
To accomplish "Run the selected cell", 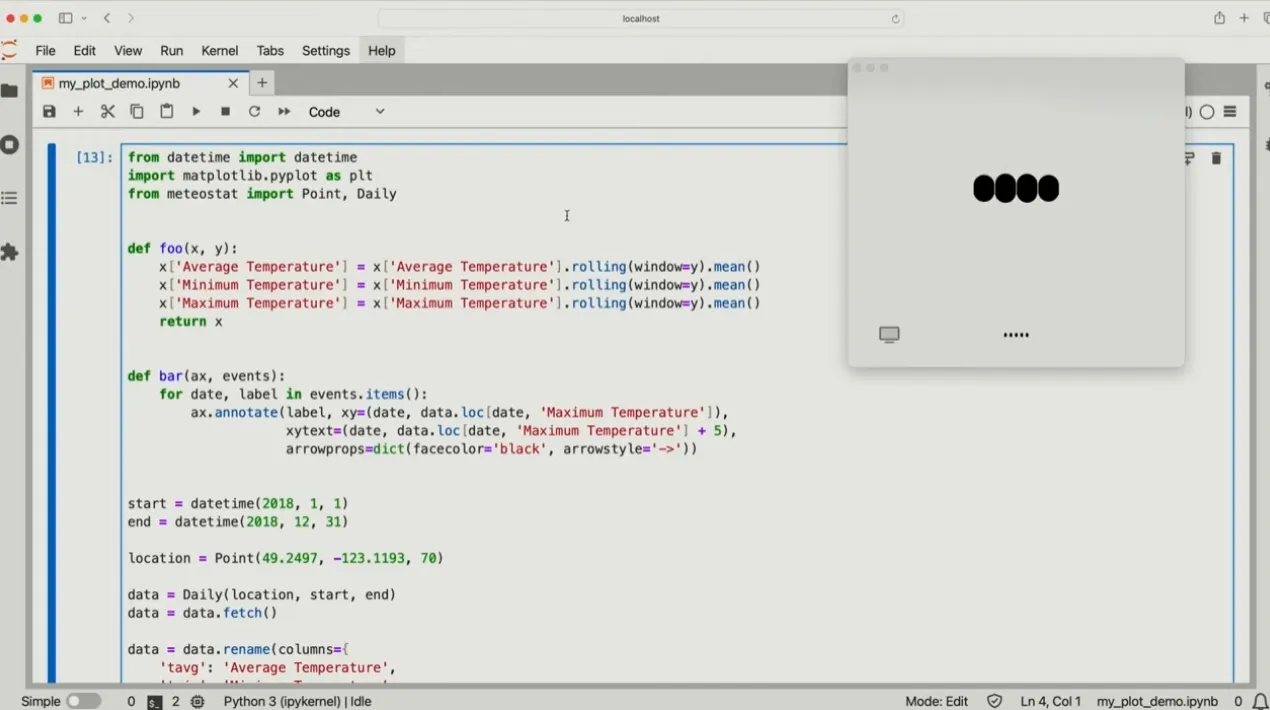I will click(x=196, y=112).
